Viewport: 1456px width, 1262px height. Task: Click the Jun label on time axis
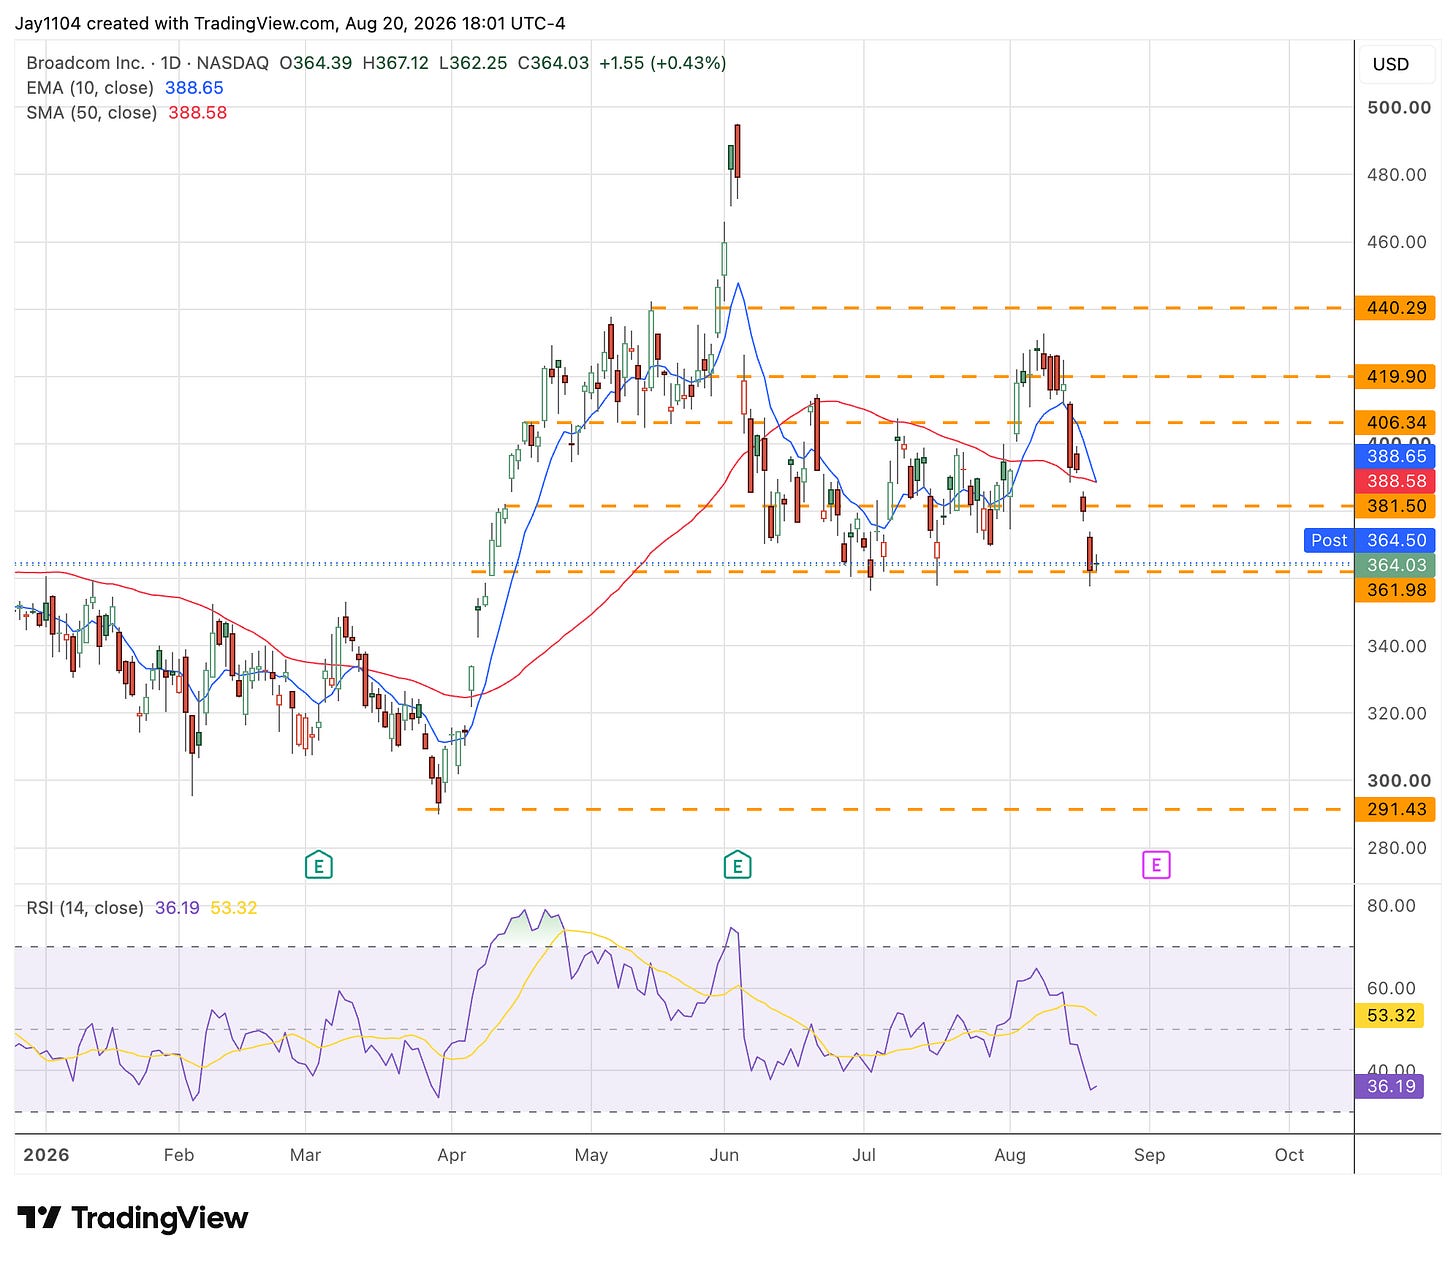[724, 1155]
